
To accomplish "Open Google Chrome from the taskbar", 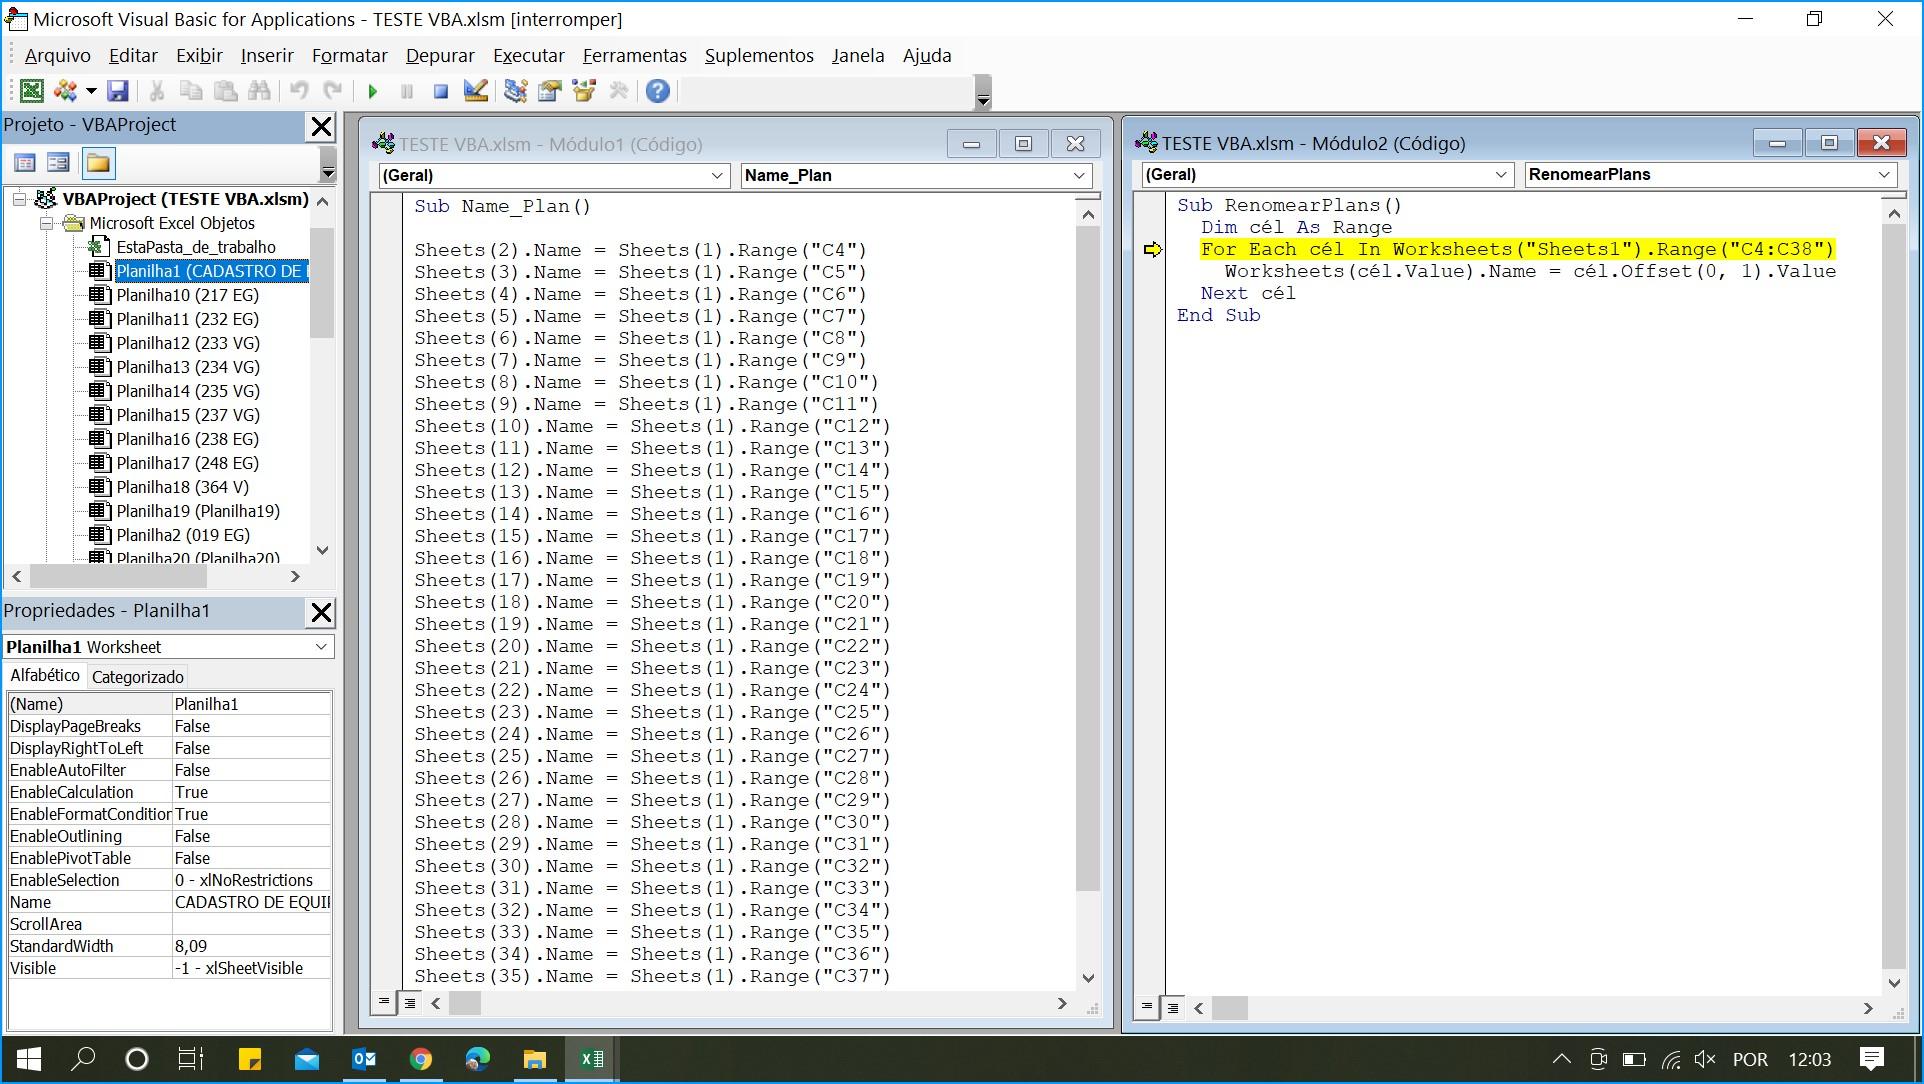I will [x=421, y=1059].
